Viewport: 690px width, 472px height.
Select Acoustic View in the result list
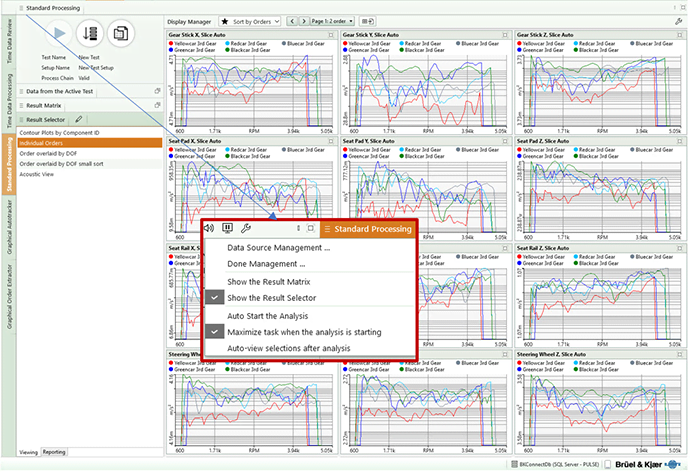90,174
